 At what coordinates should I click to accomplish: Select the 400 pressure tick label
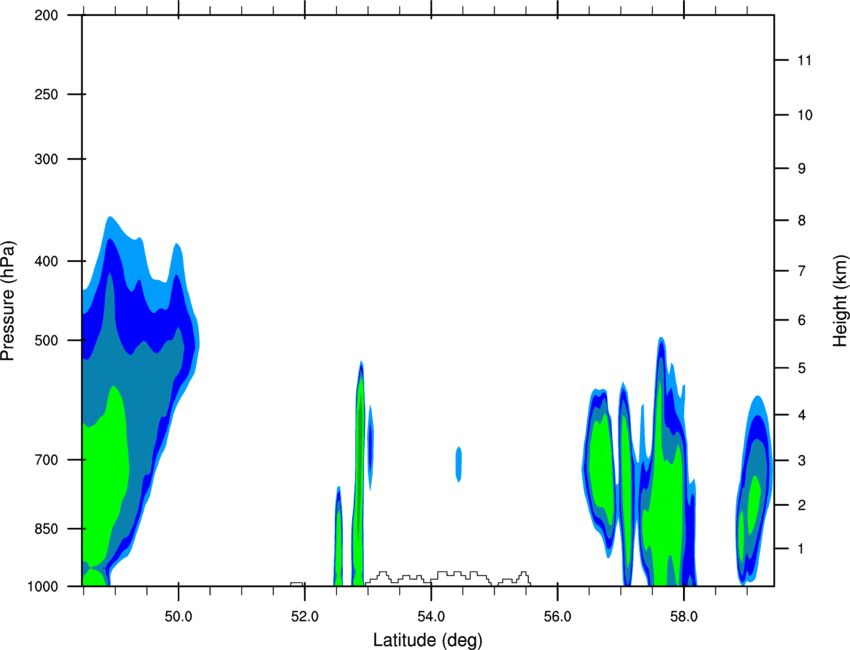(x=46, y=261)
